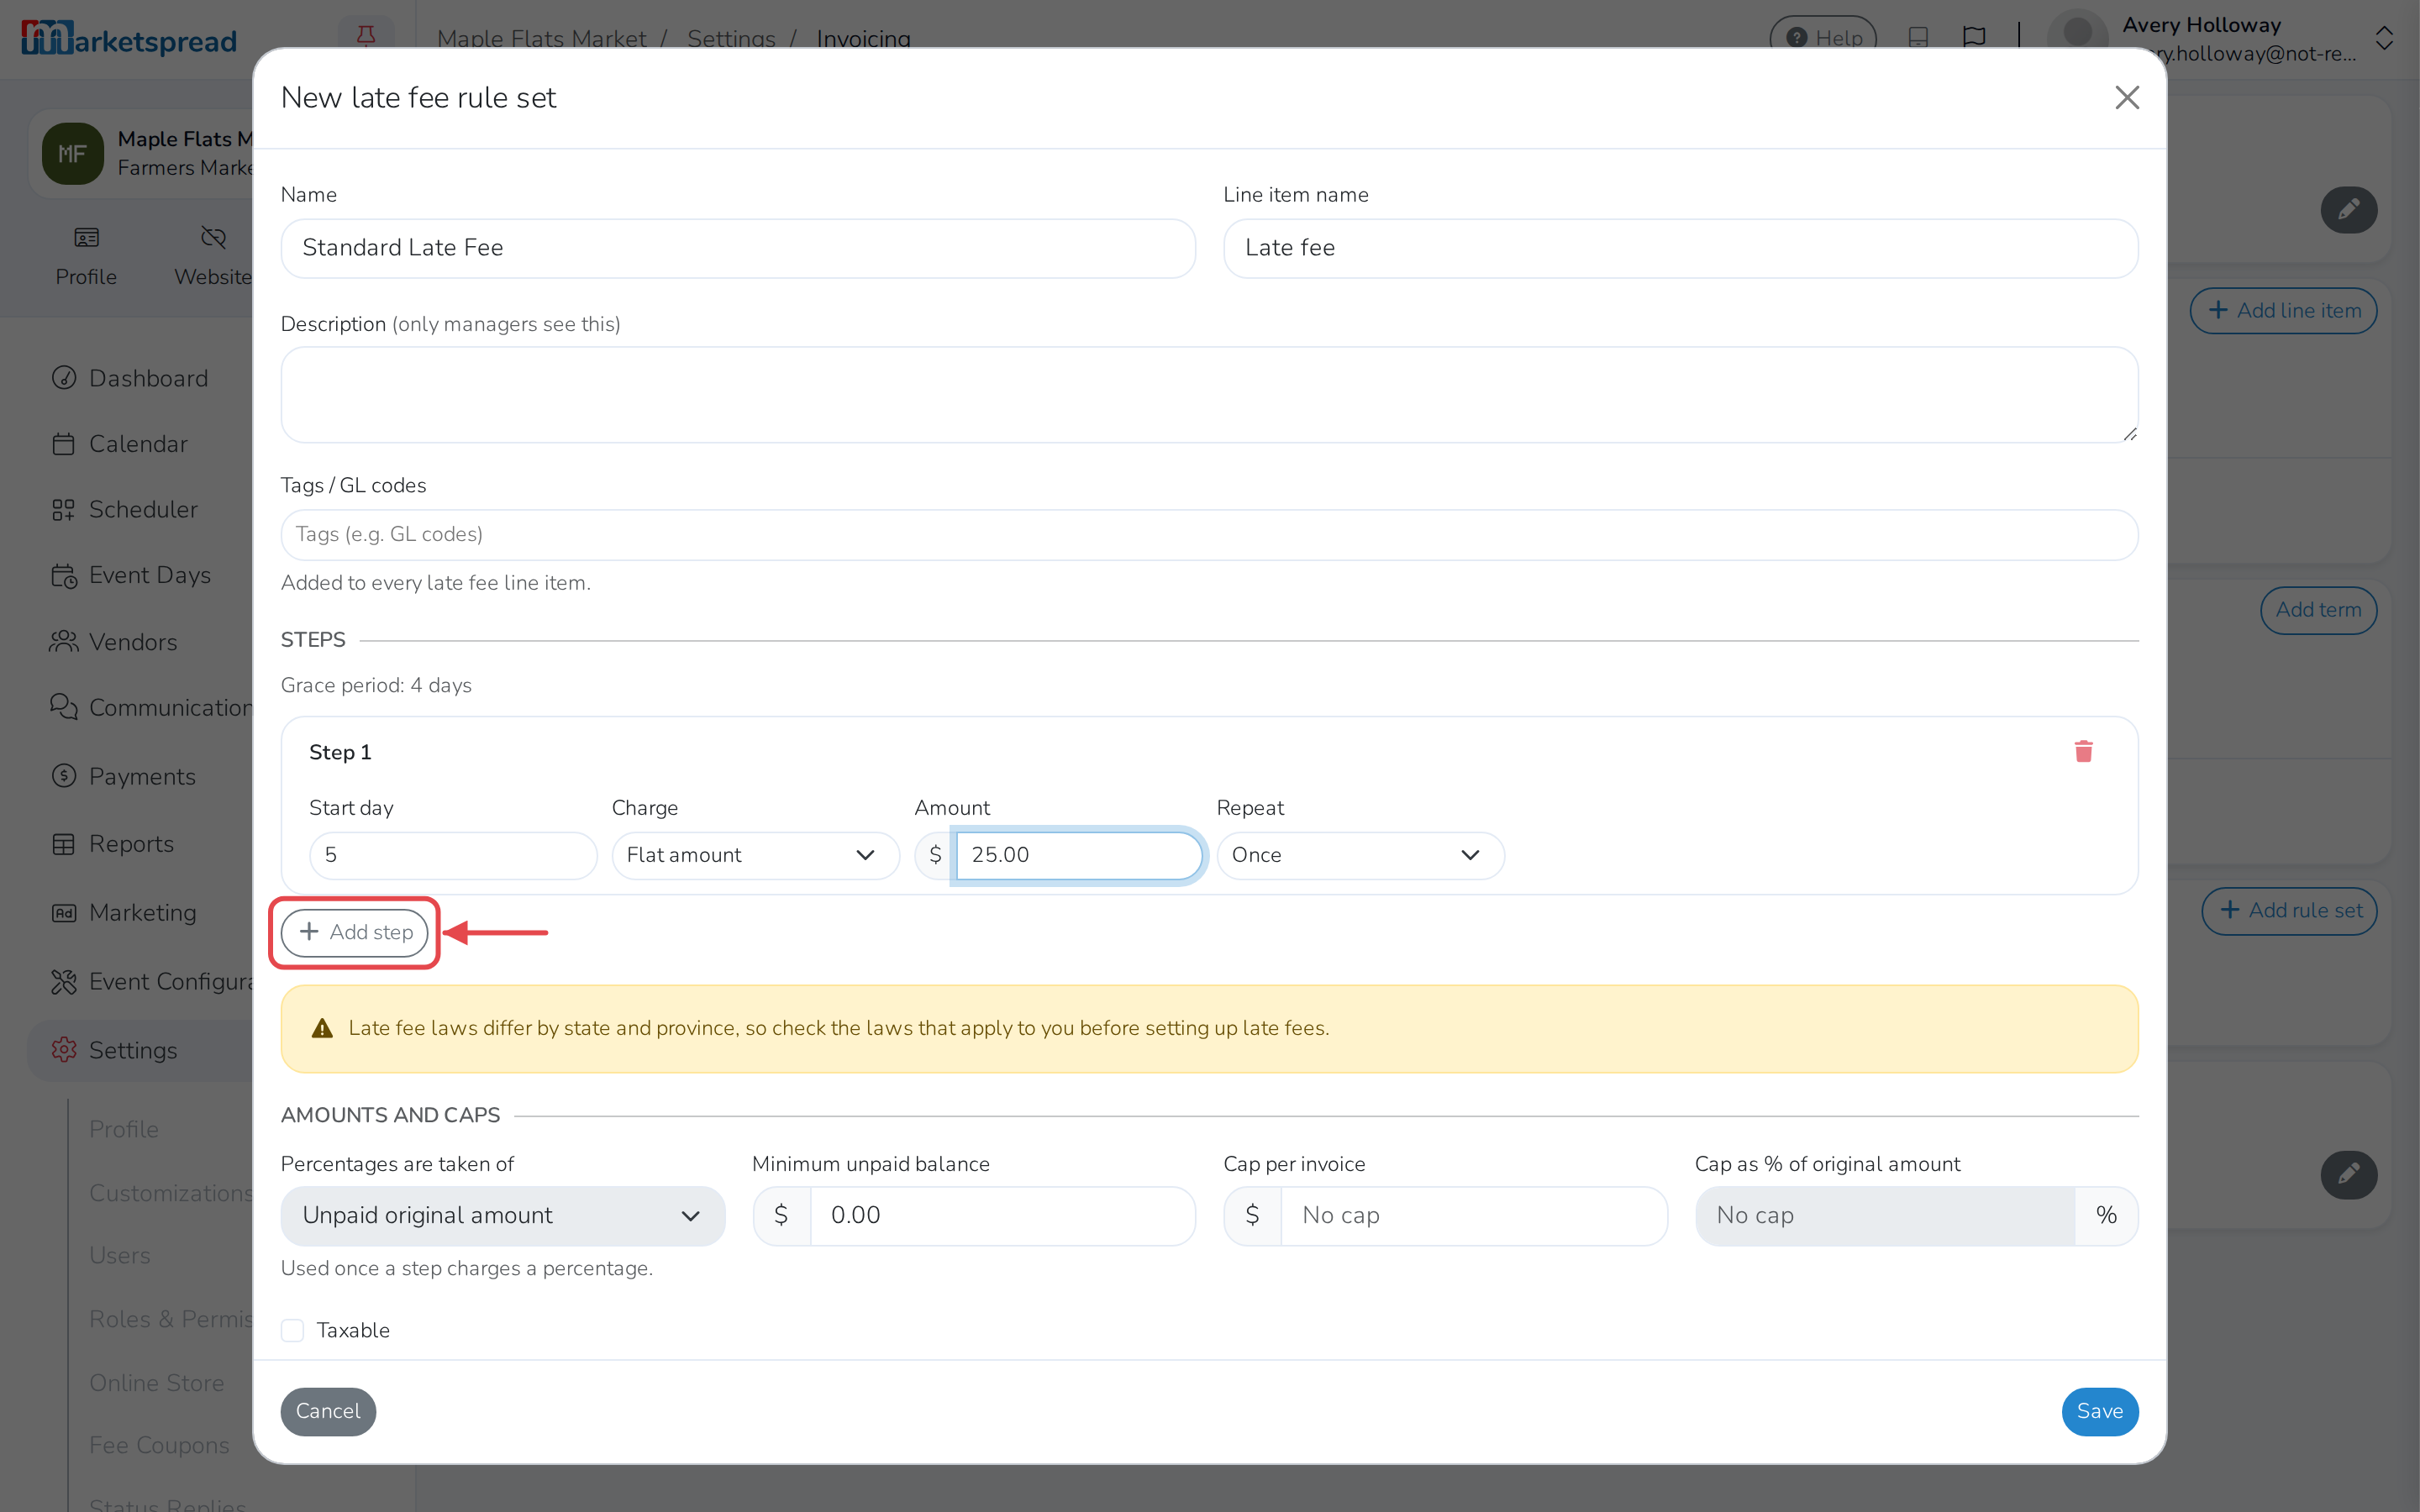2420x1512 pixels.
Task: Open Calendar in the sidebar
Action: [x=138, y=444]
